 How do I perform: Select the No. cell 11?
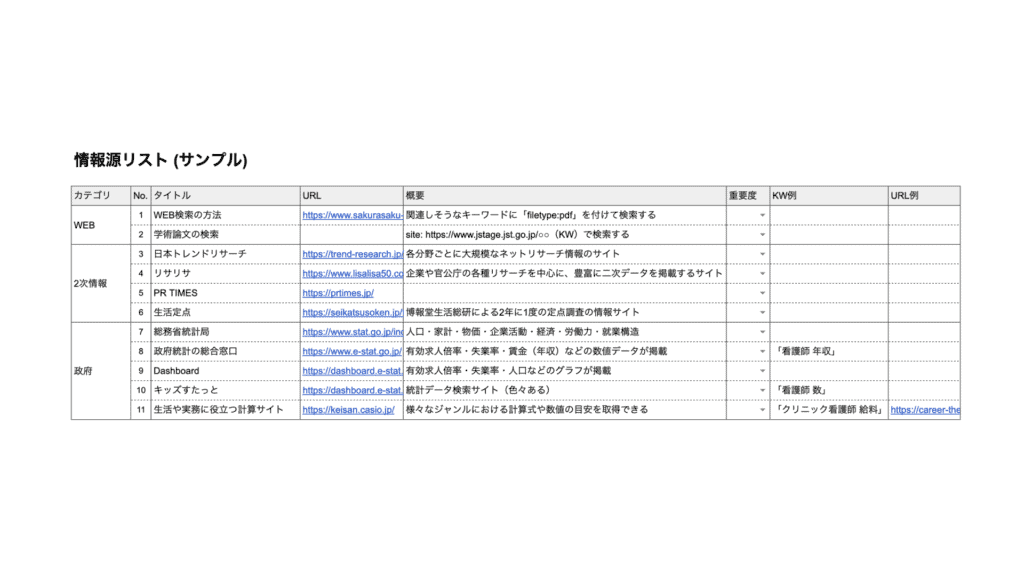coord(140,409)
